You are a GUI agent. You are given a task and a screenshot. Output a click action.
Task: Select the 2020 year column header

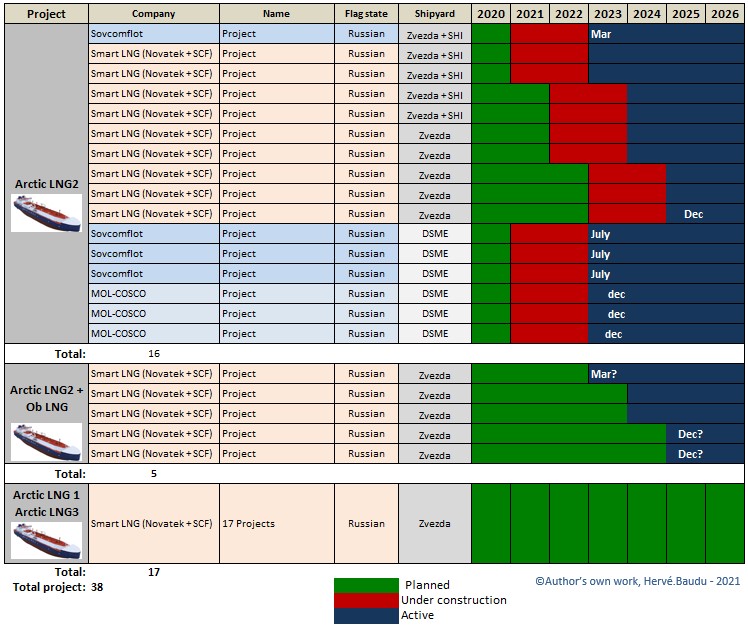point(490,14)
